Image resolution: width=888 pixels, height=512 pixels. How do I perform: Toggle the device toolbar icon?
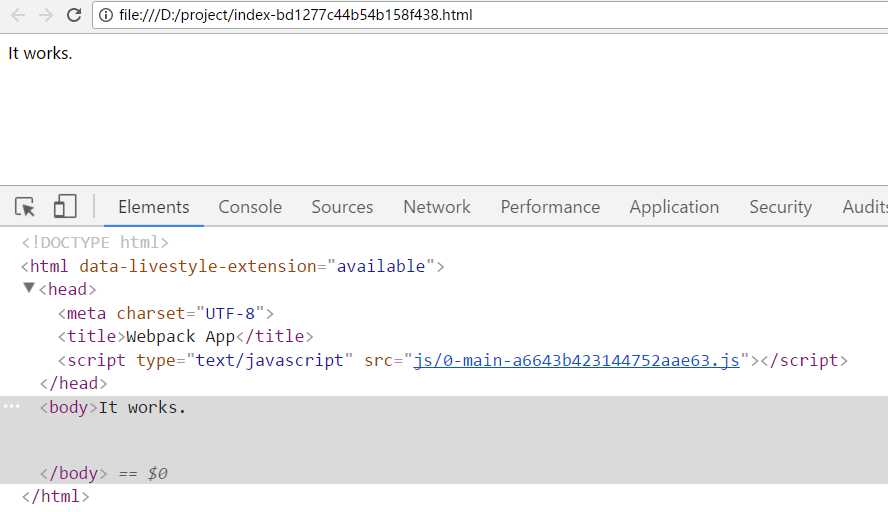point(65,207)
